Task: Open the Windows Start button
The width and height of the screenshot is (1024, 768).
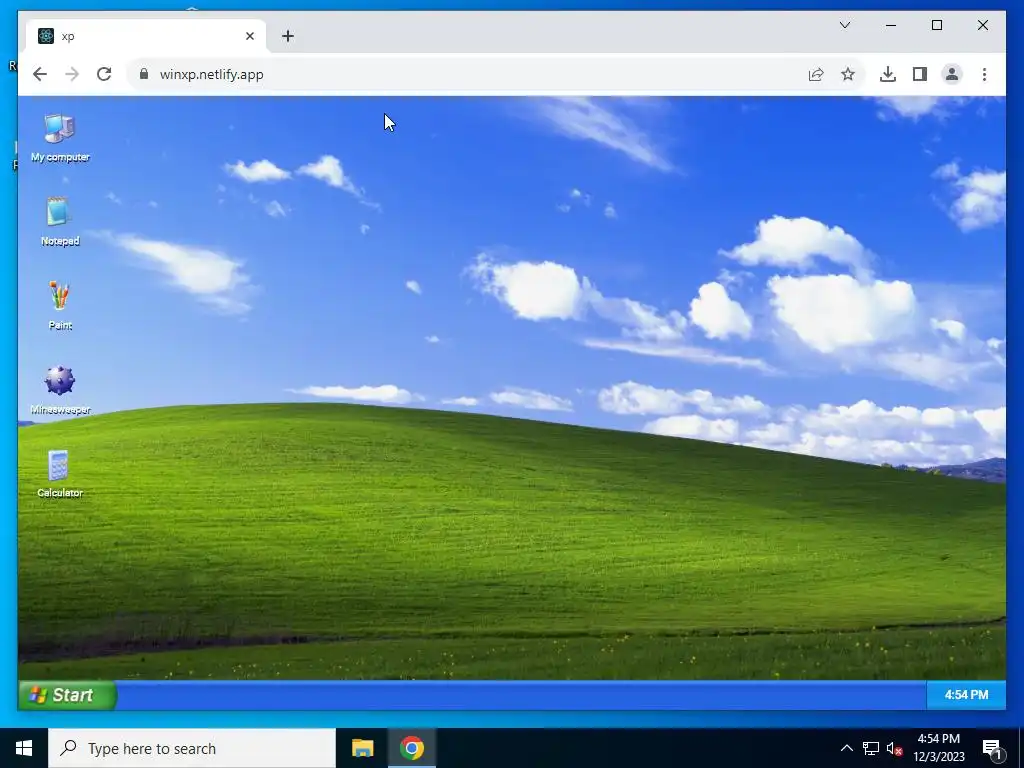Action: [x=24, y=748]
